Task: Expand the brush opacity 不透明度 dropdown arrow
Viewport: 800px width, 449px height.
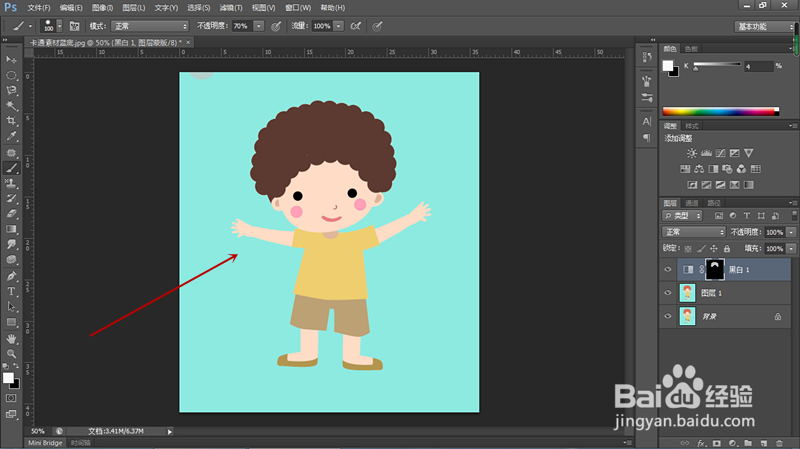Action: (259, 25)
